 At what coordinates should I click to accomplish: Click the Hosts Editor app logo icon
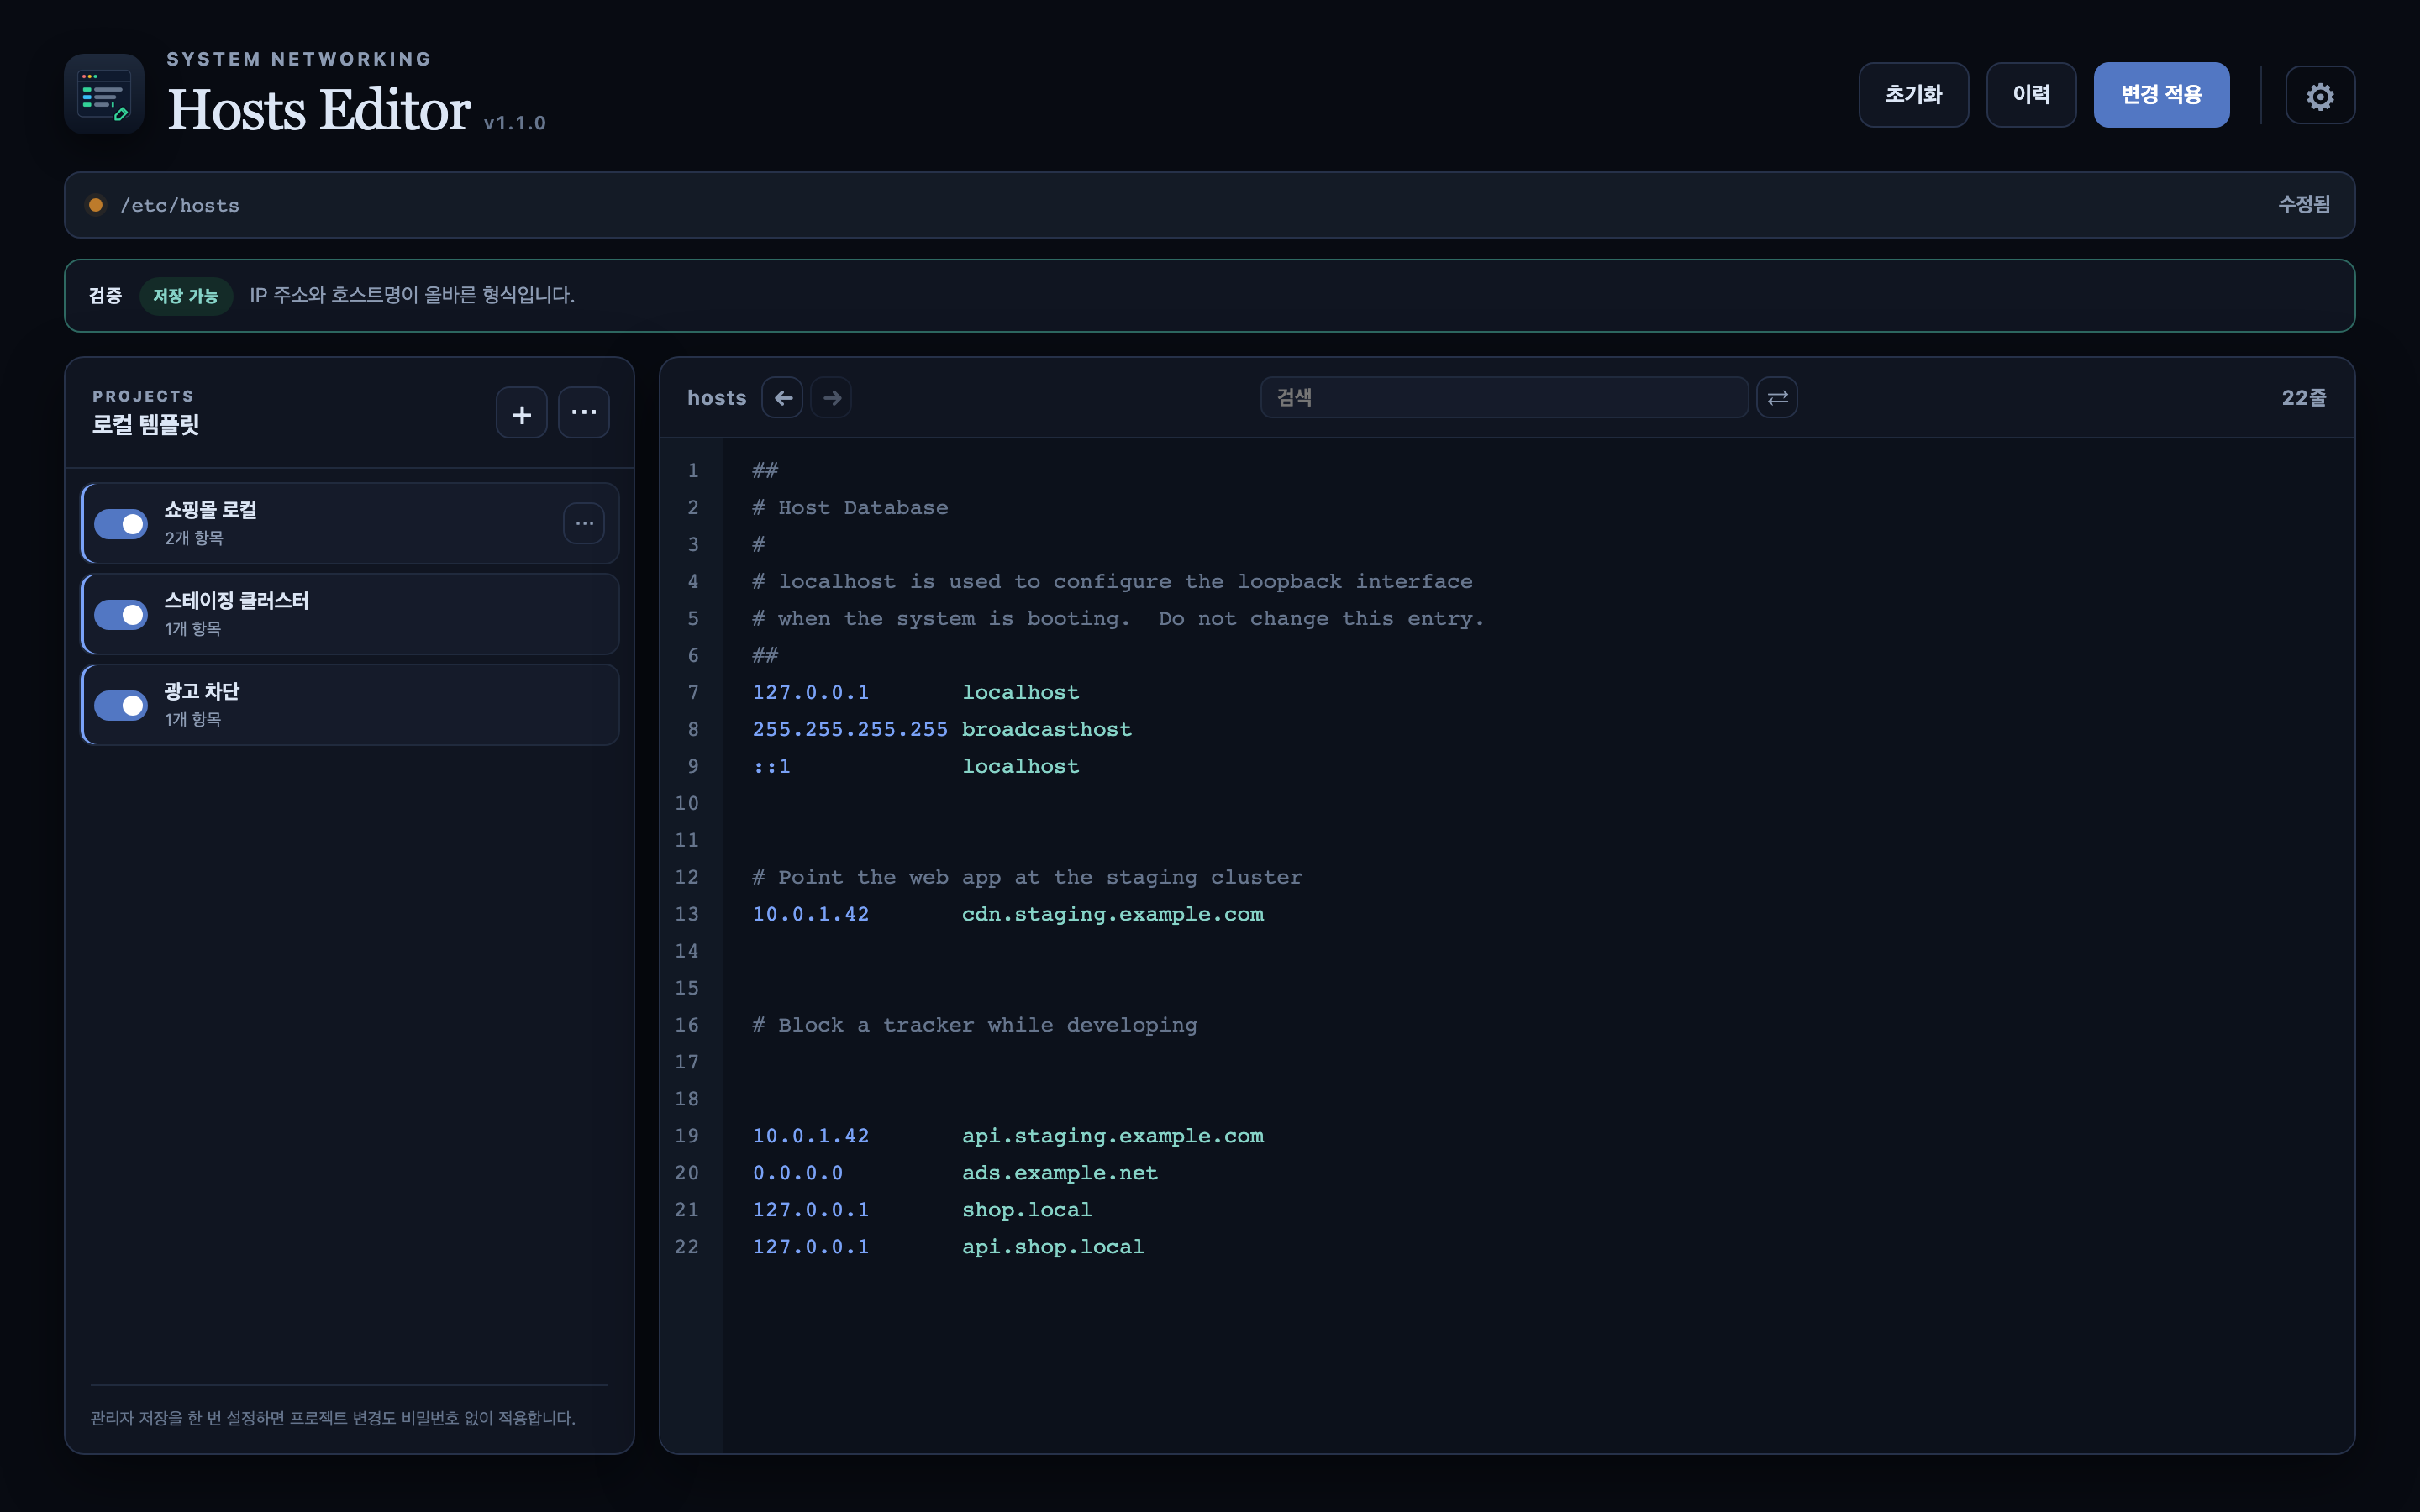pos(104,95)
